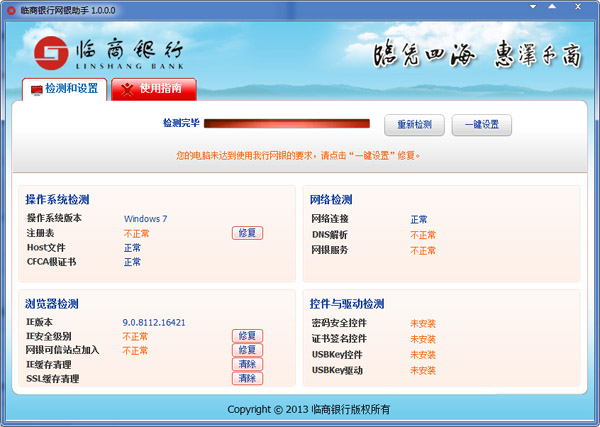Click the IE版本 label
The image size is (600, 427).
click(39, 322)
